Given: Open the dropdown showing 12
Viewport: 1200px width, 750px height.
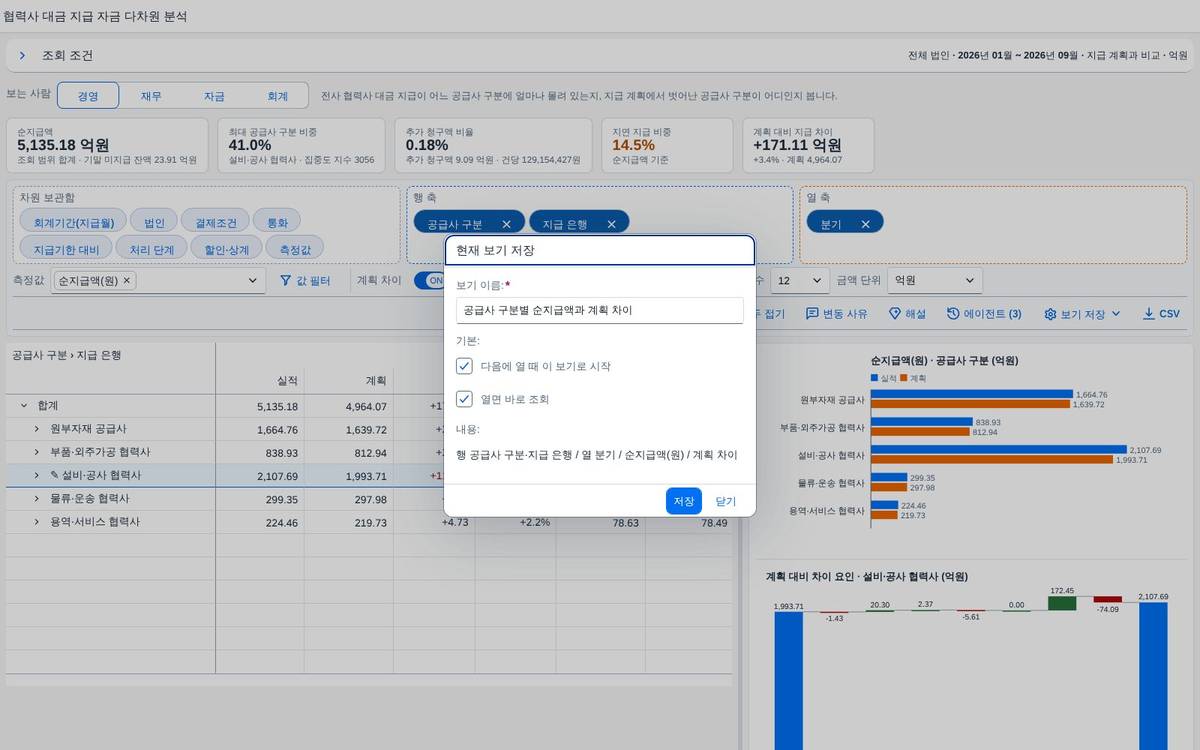Looking at the screenshot, I should point(800,281).
